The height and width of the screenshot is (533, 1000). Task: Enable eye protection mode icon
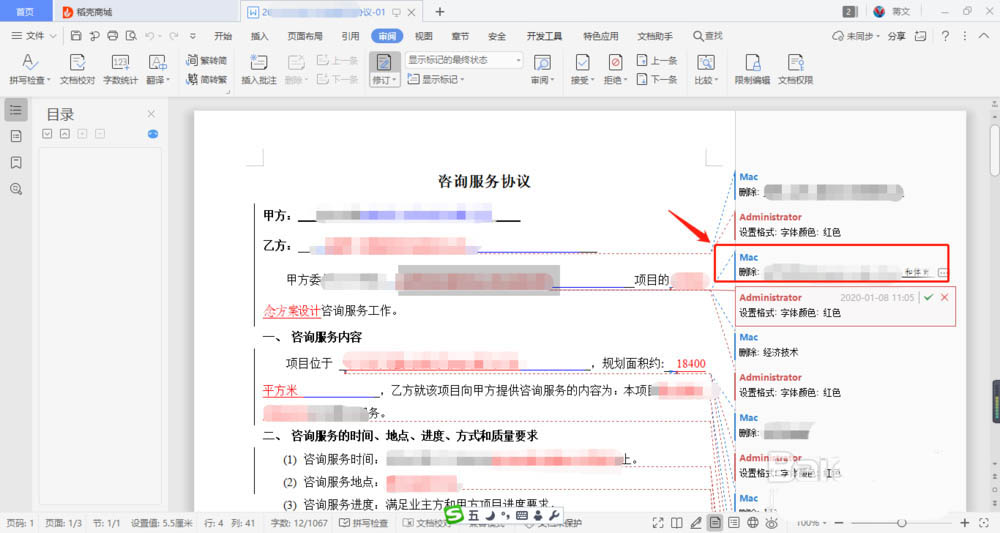pos(772,523)
